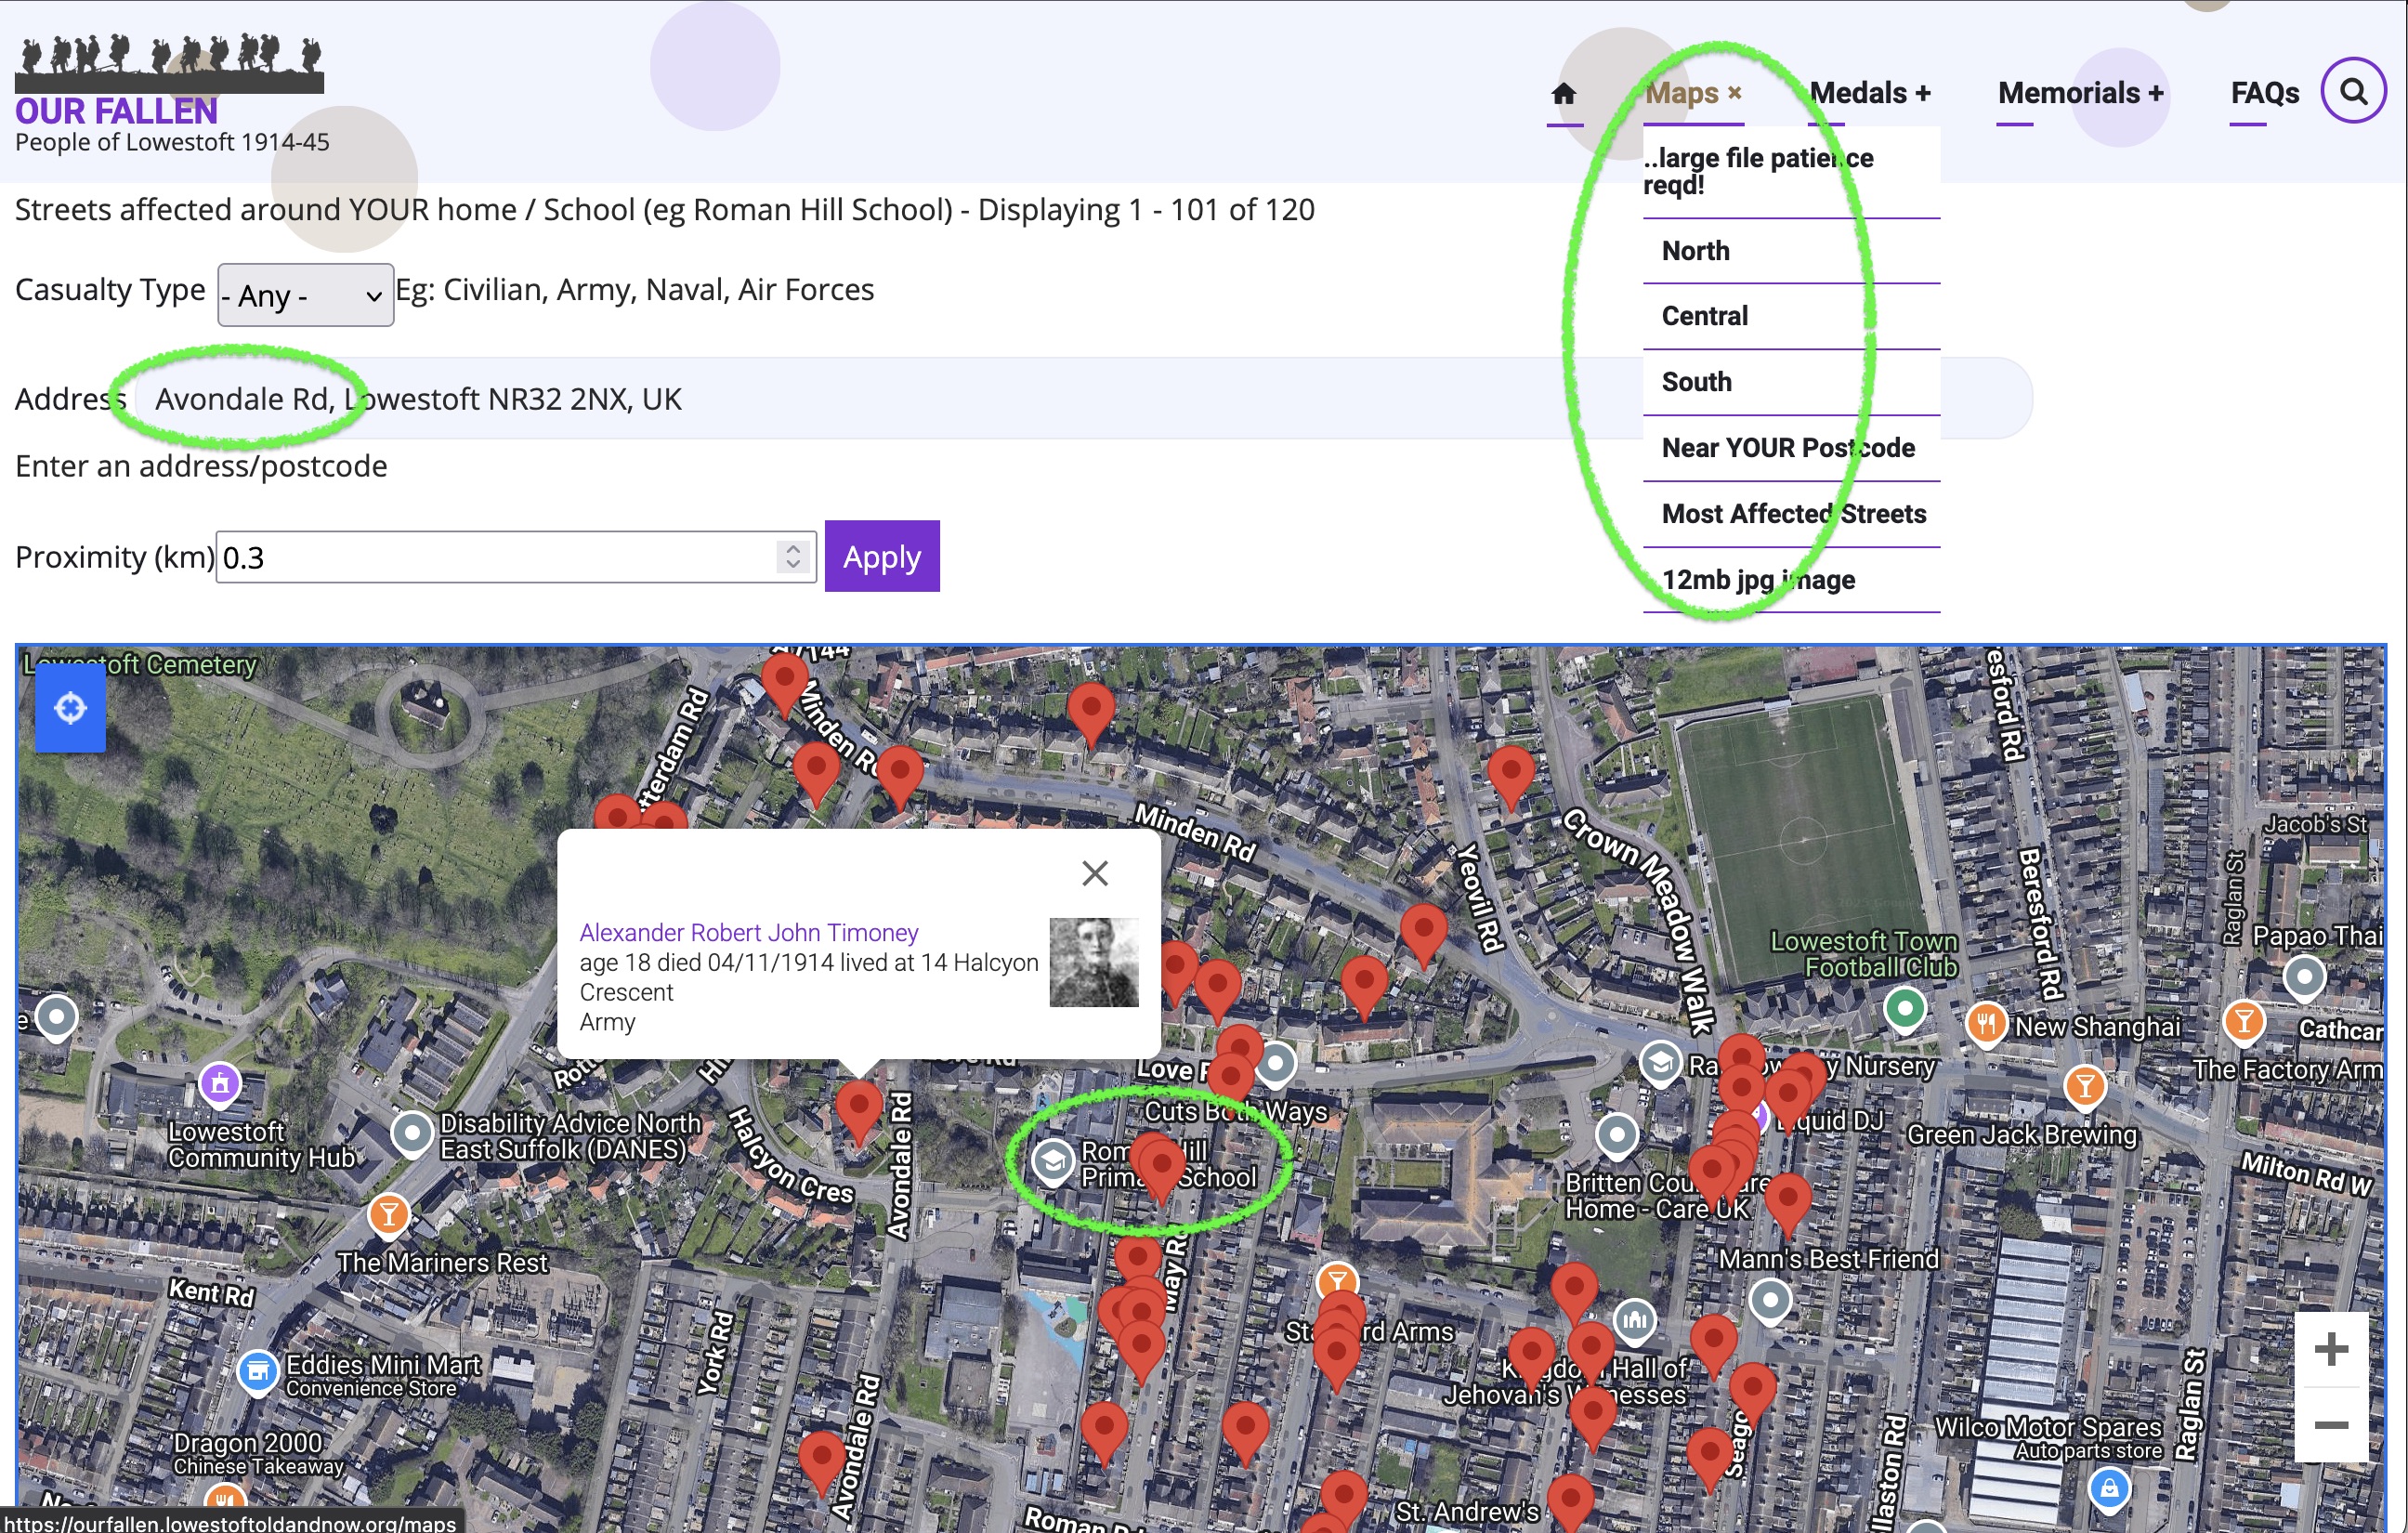Zoom in on the map
The image size is (2408, 1533).
[2331, 1349]
